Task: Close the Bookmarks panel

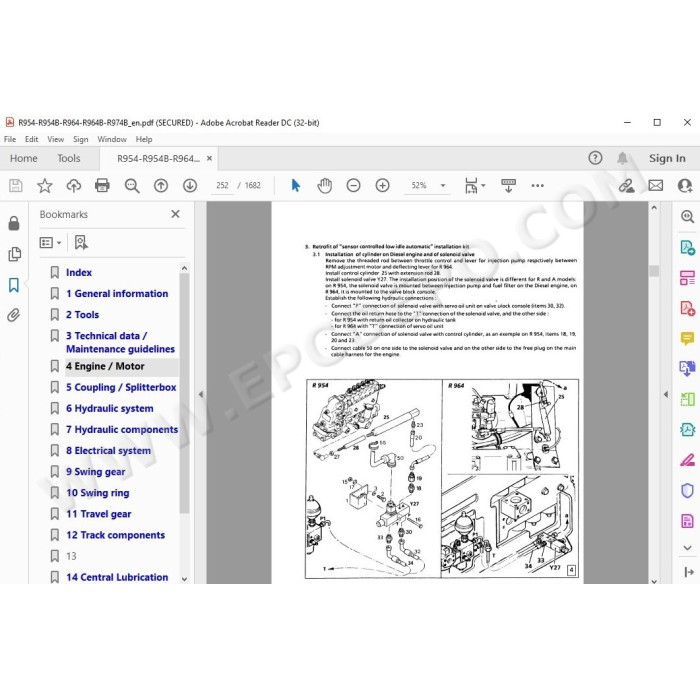Action: [175, 214]
